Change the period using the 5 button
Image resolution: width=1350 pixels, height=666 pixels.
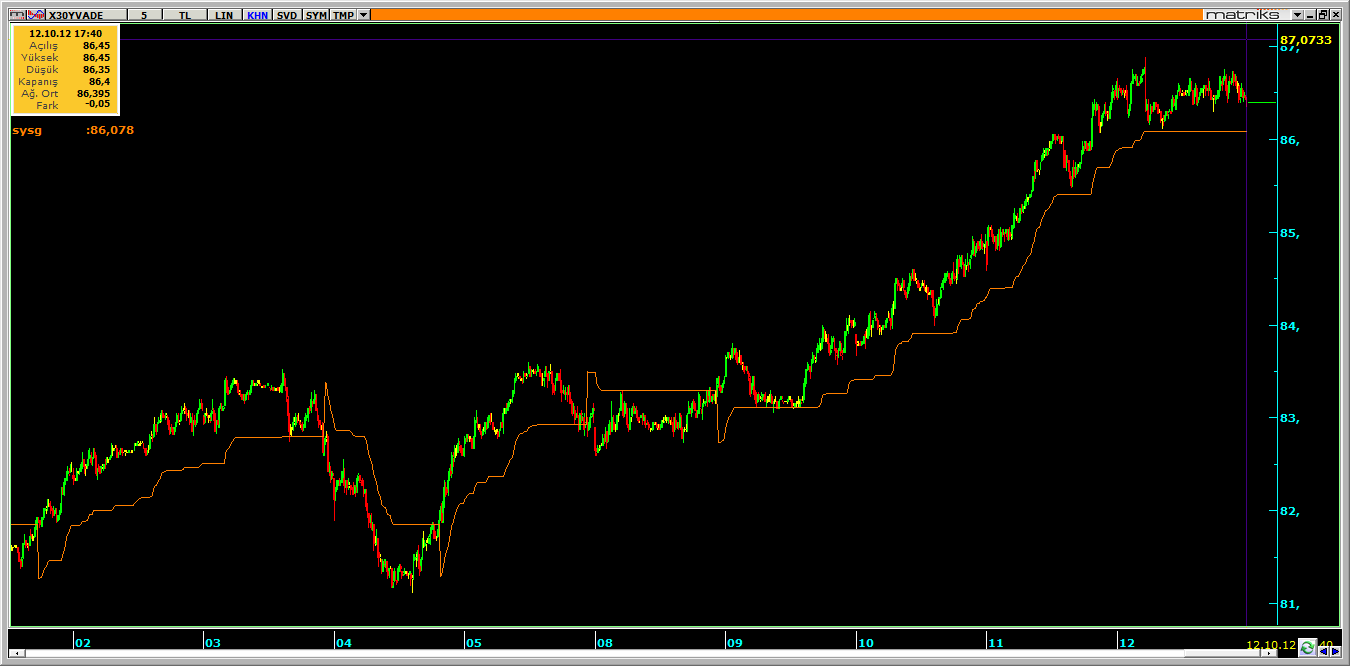(145, 15)
